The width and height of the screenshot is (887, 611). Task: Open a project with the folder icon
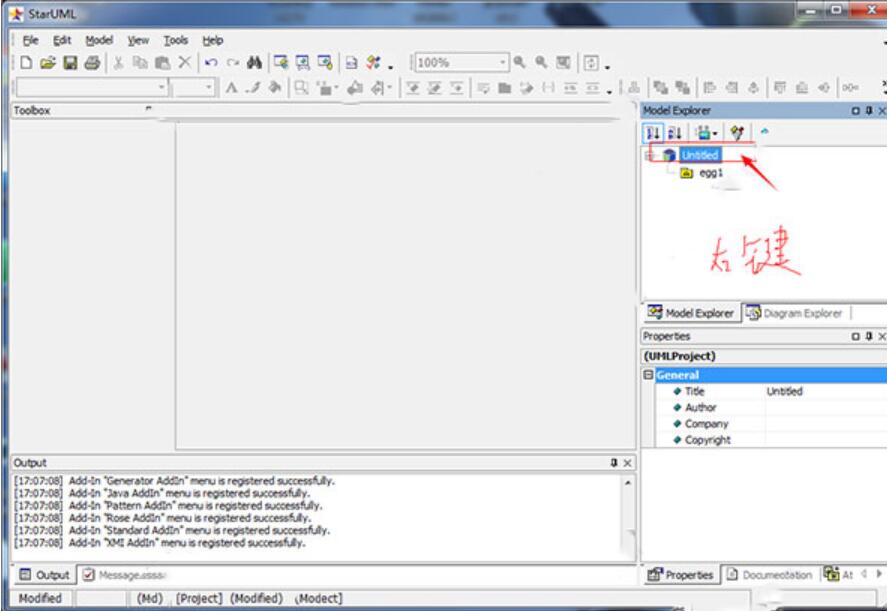click(x=48, y=62)
